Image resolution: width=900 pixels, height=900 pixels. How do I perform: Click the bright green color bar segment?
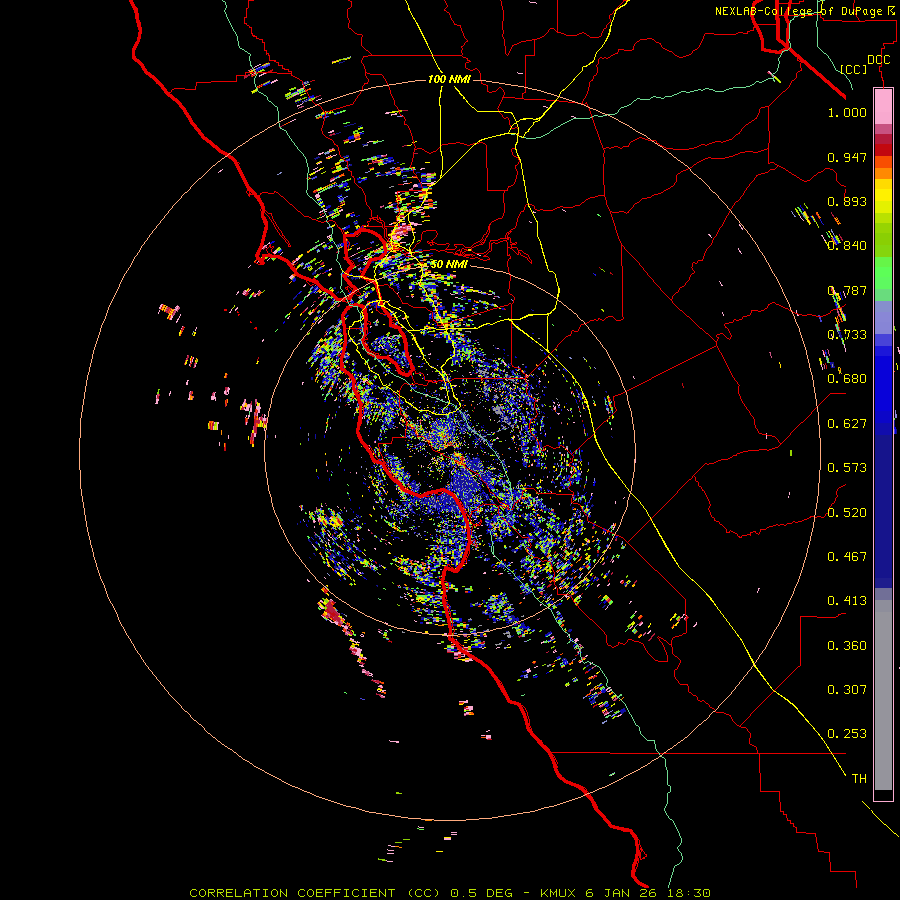883,272
